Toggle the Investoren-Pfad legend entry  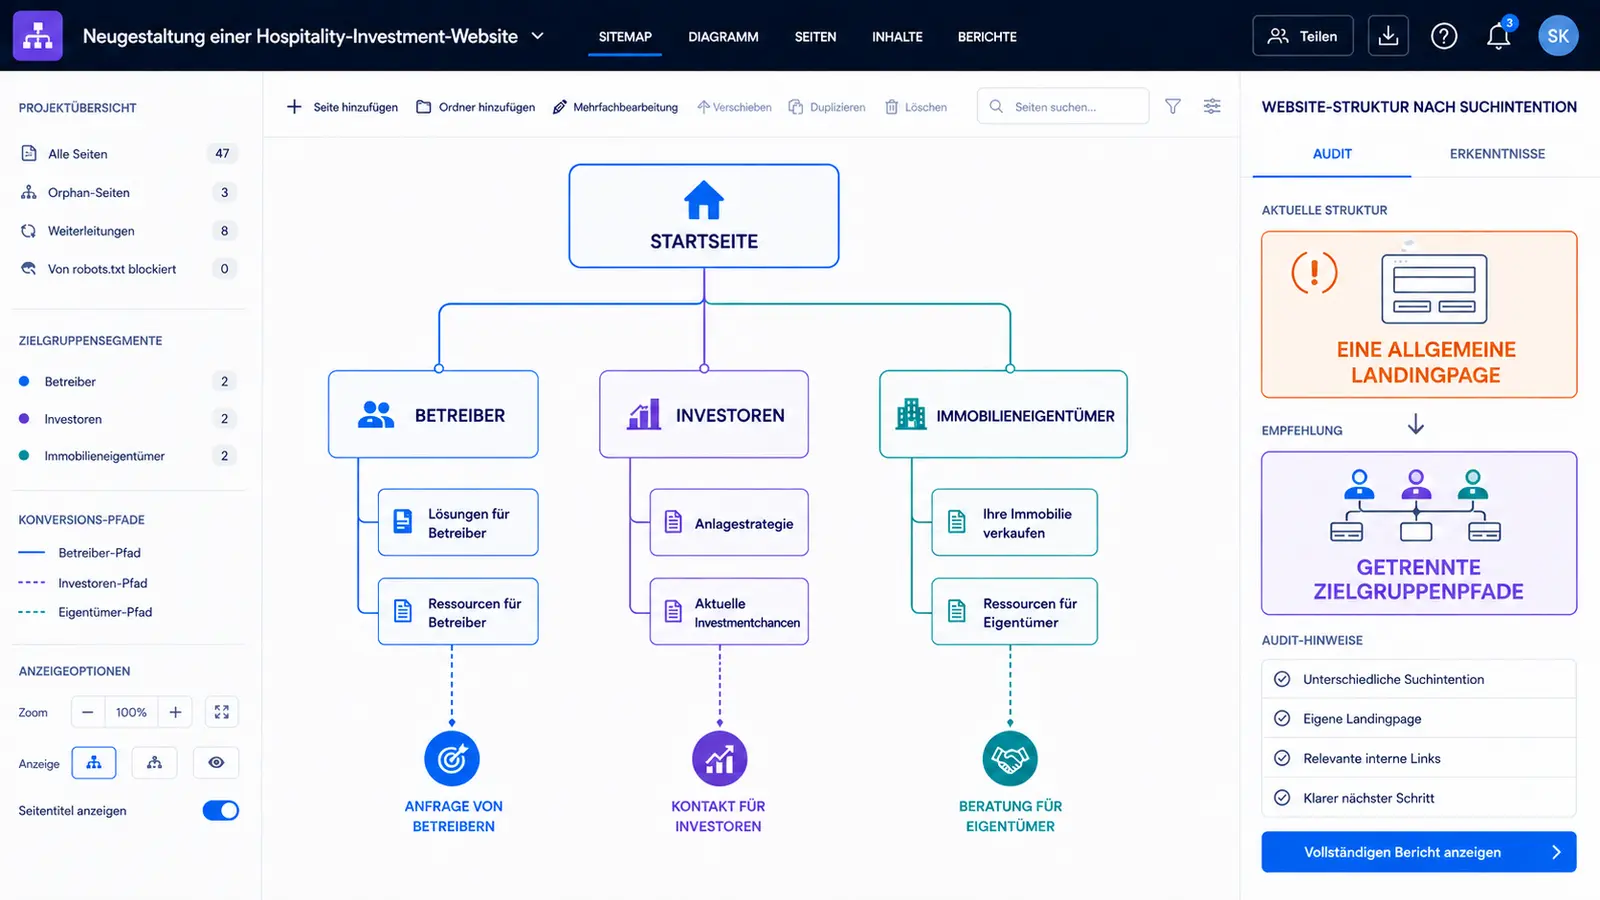[x=85, y=583]
